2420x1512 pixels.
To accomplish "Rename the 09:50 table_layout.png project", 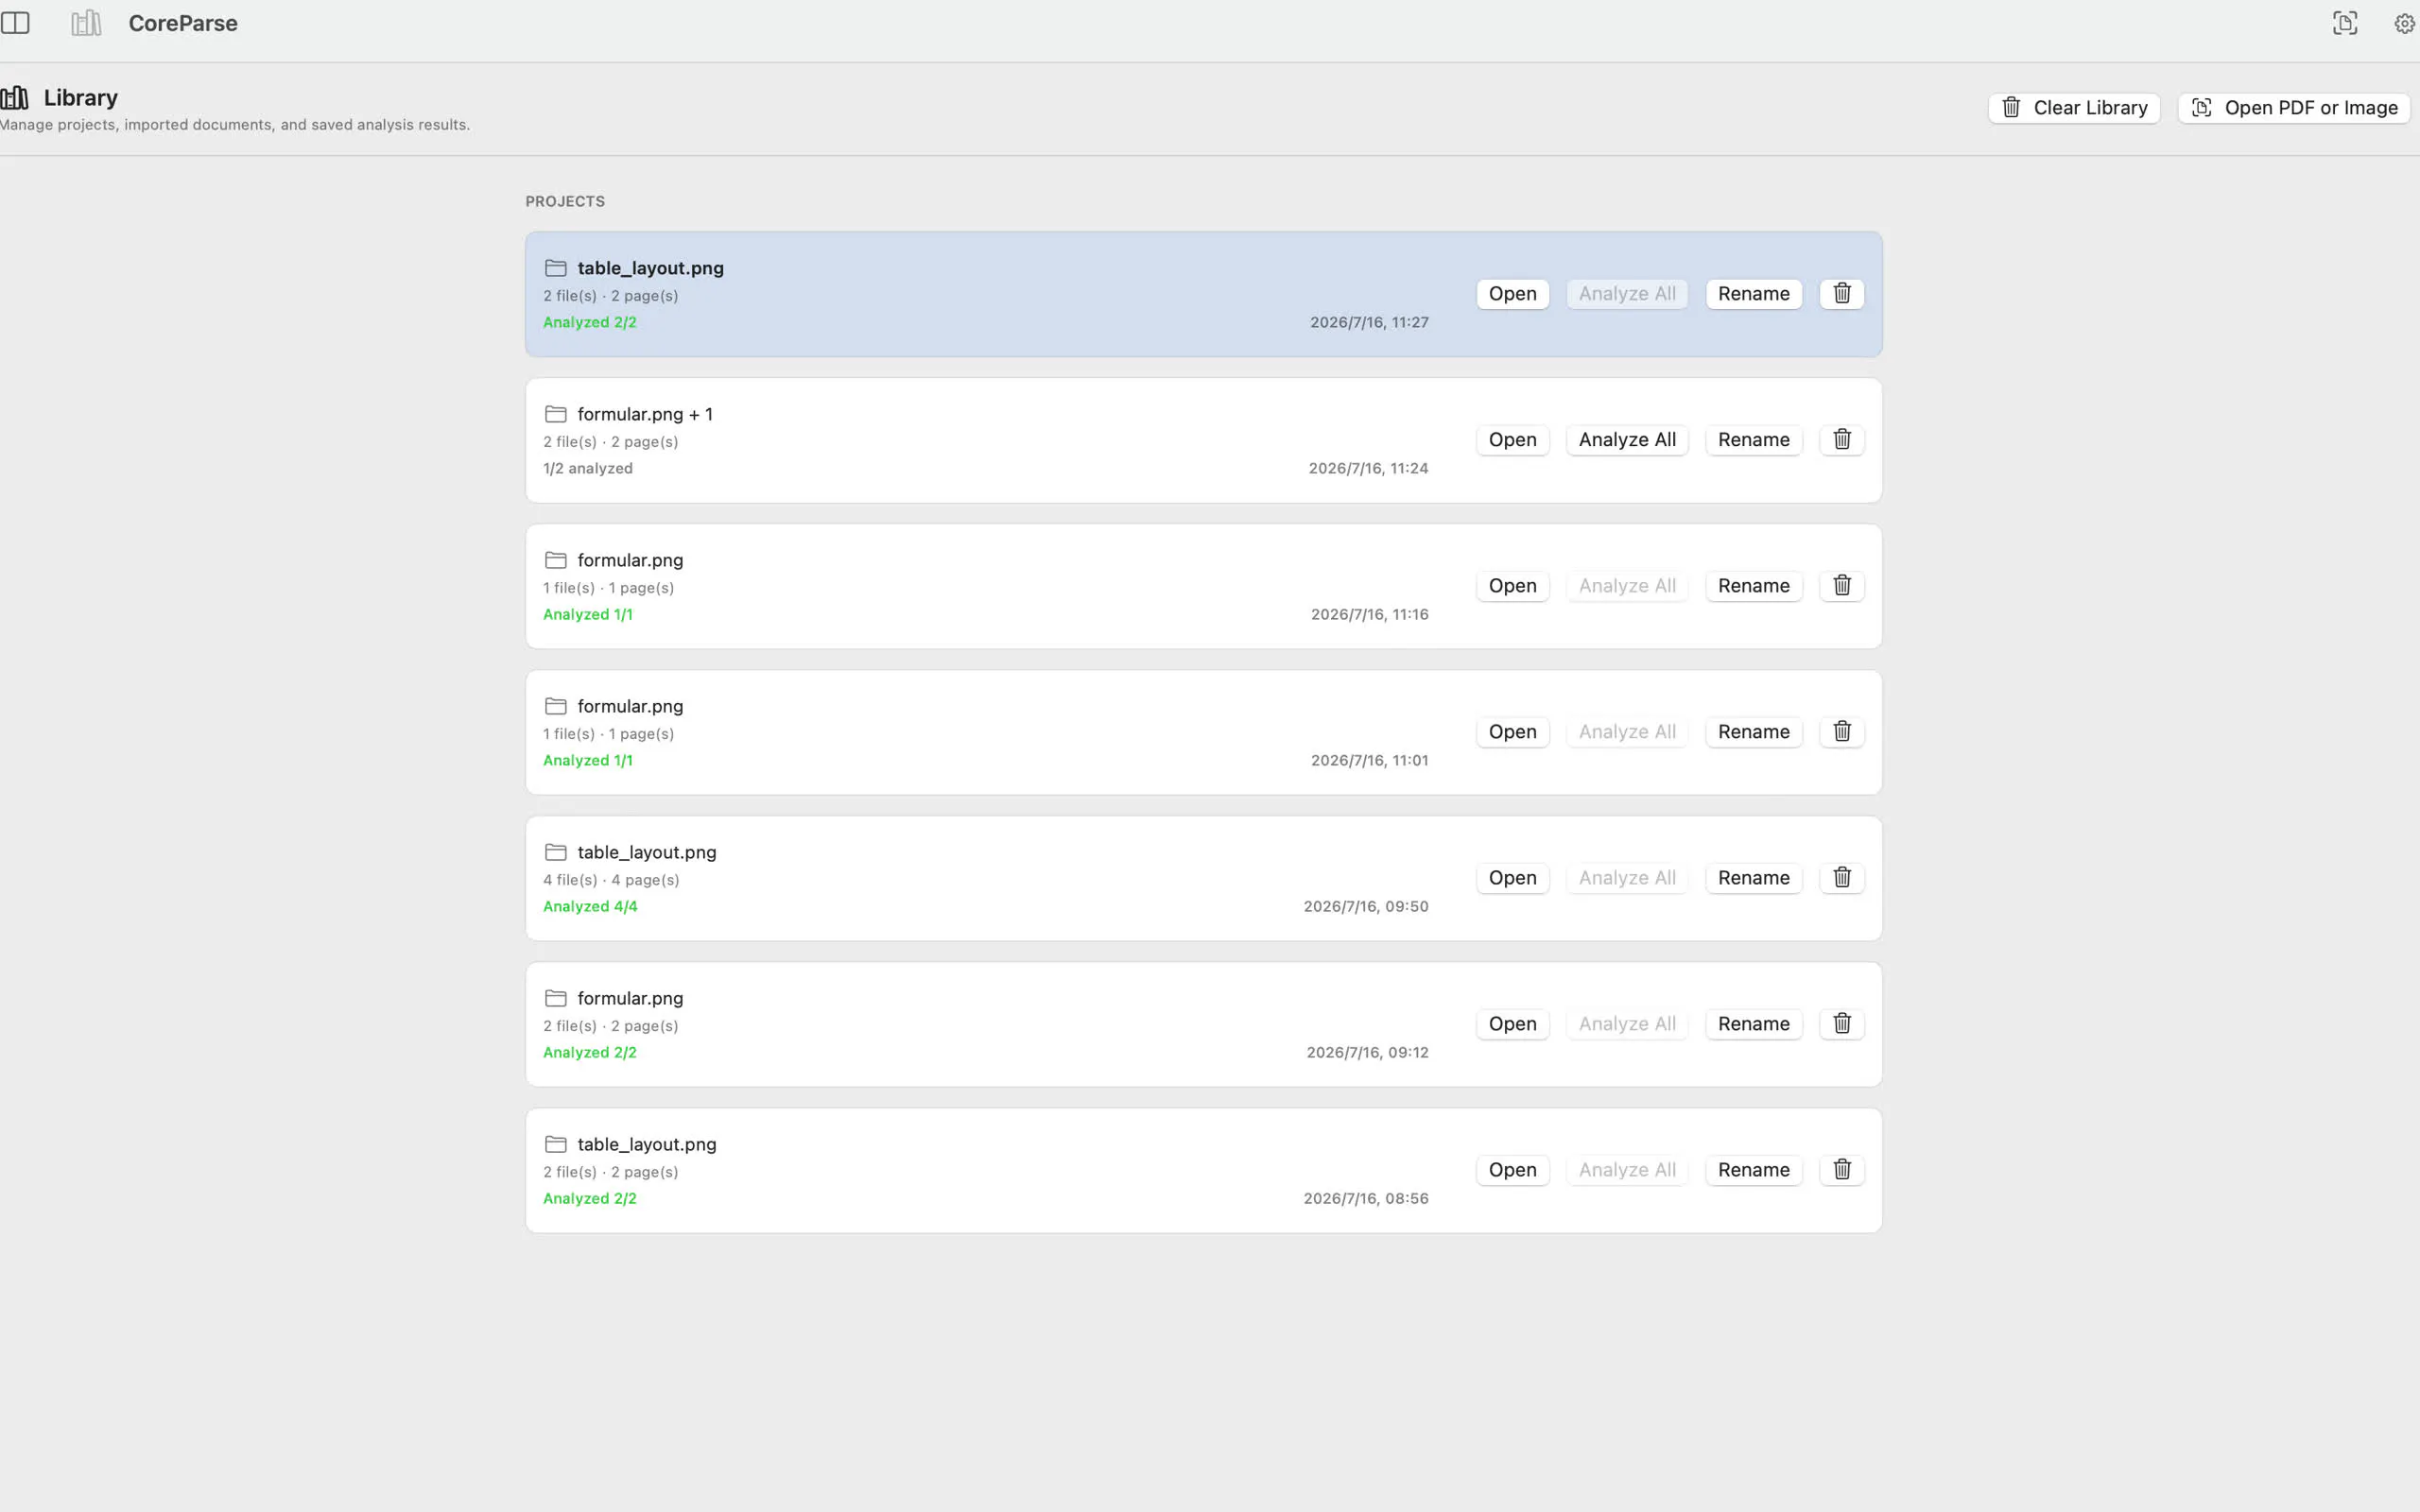I will 1754,878.
